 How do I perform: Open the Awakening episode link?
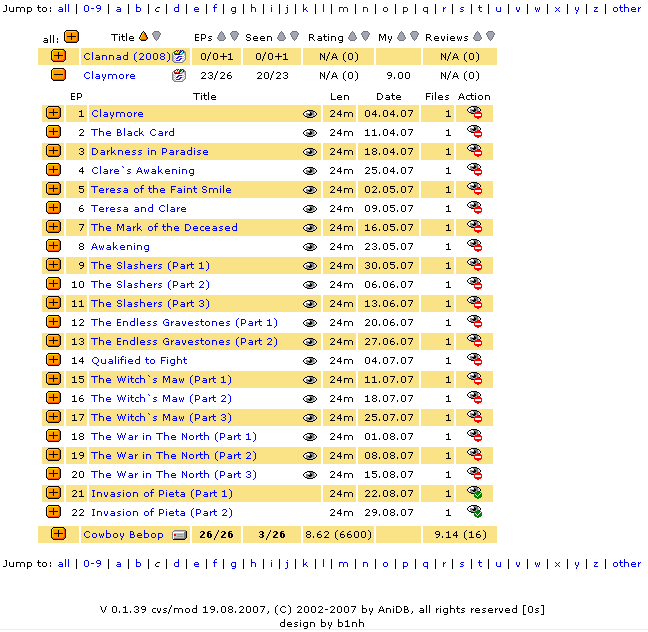point(120,247)
